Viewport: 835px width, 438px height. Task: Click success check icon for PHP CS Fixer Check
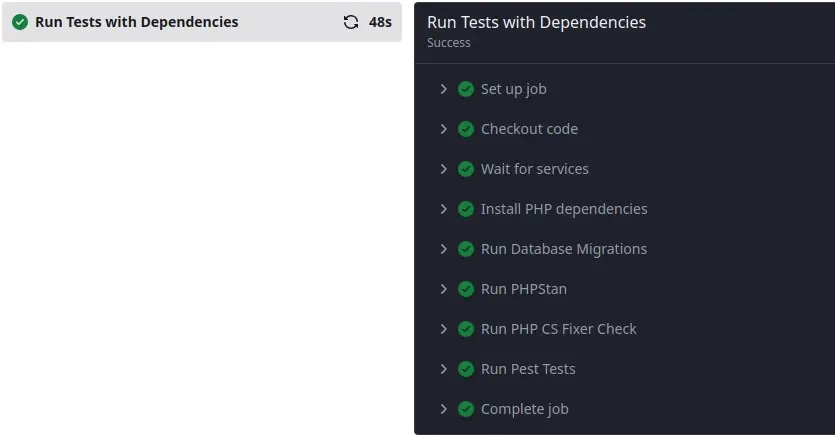466,329
